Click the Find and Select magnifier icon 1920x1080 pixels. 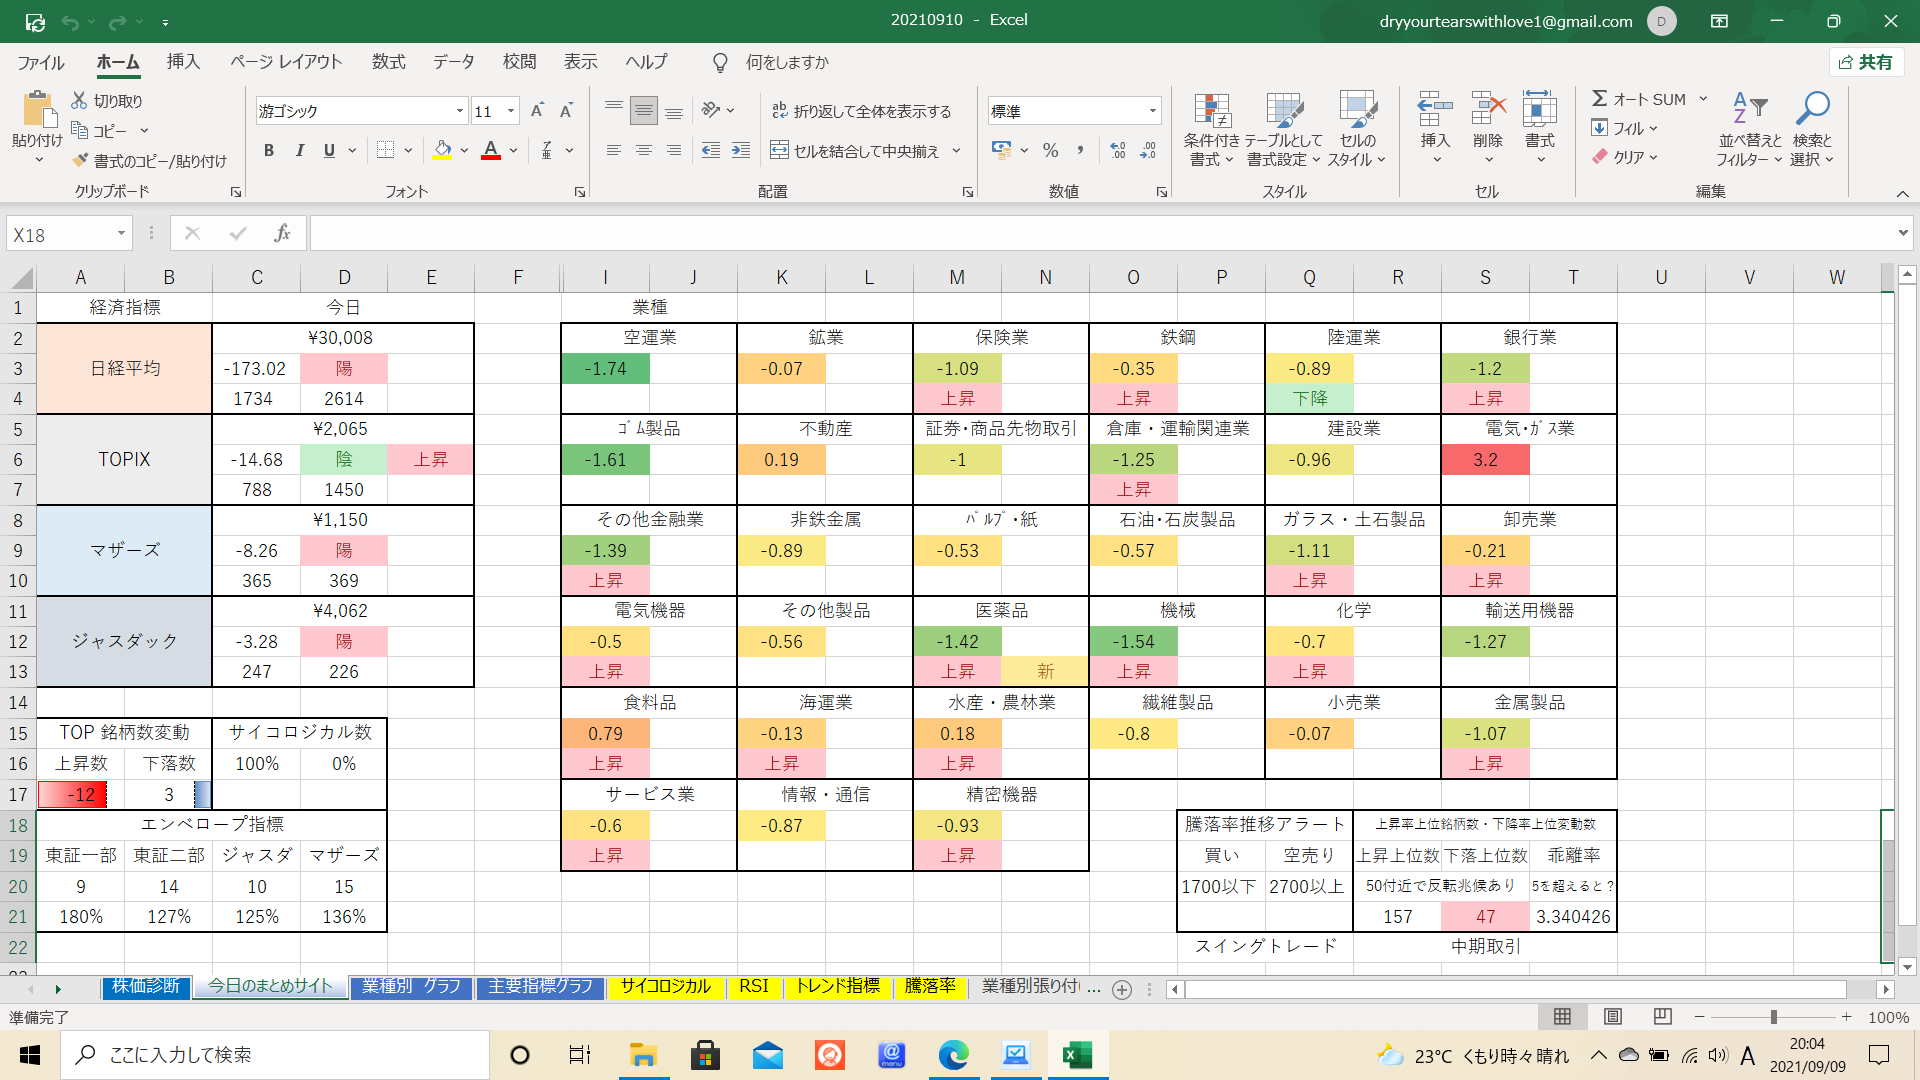1812,108
